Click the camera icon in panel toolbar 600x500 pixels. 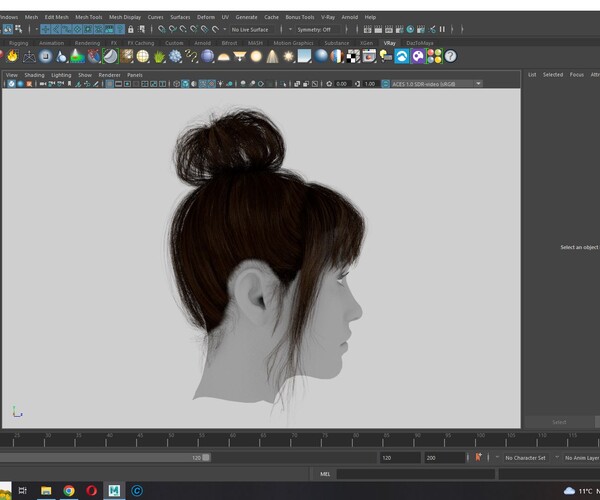pos(43,84)
